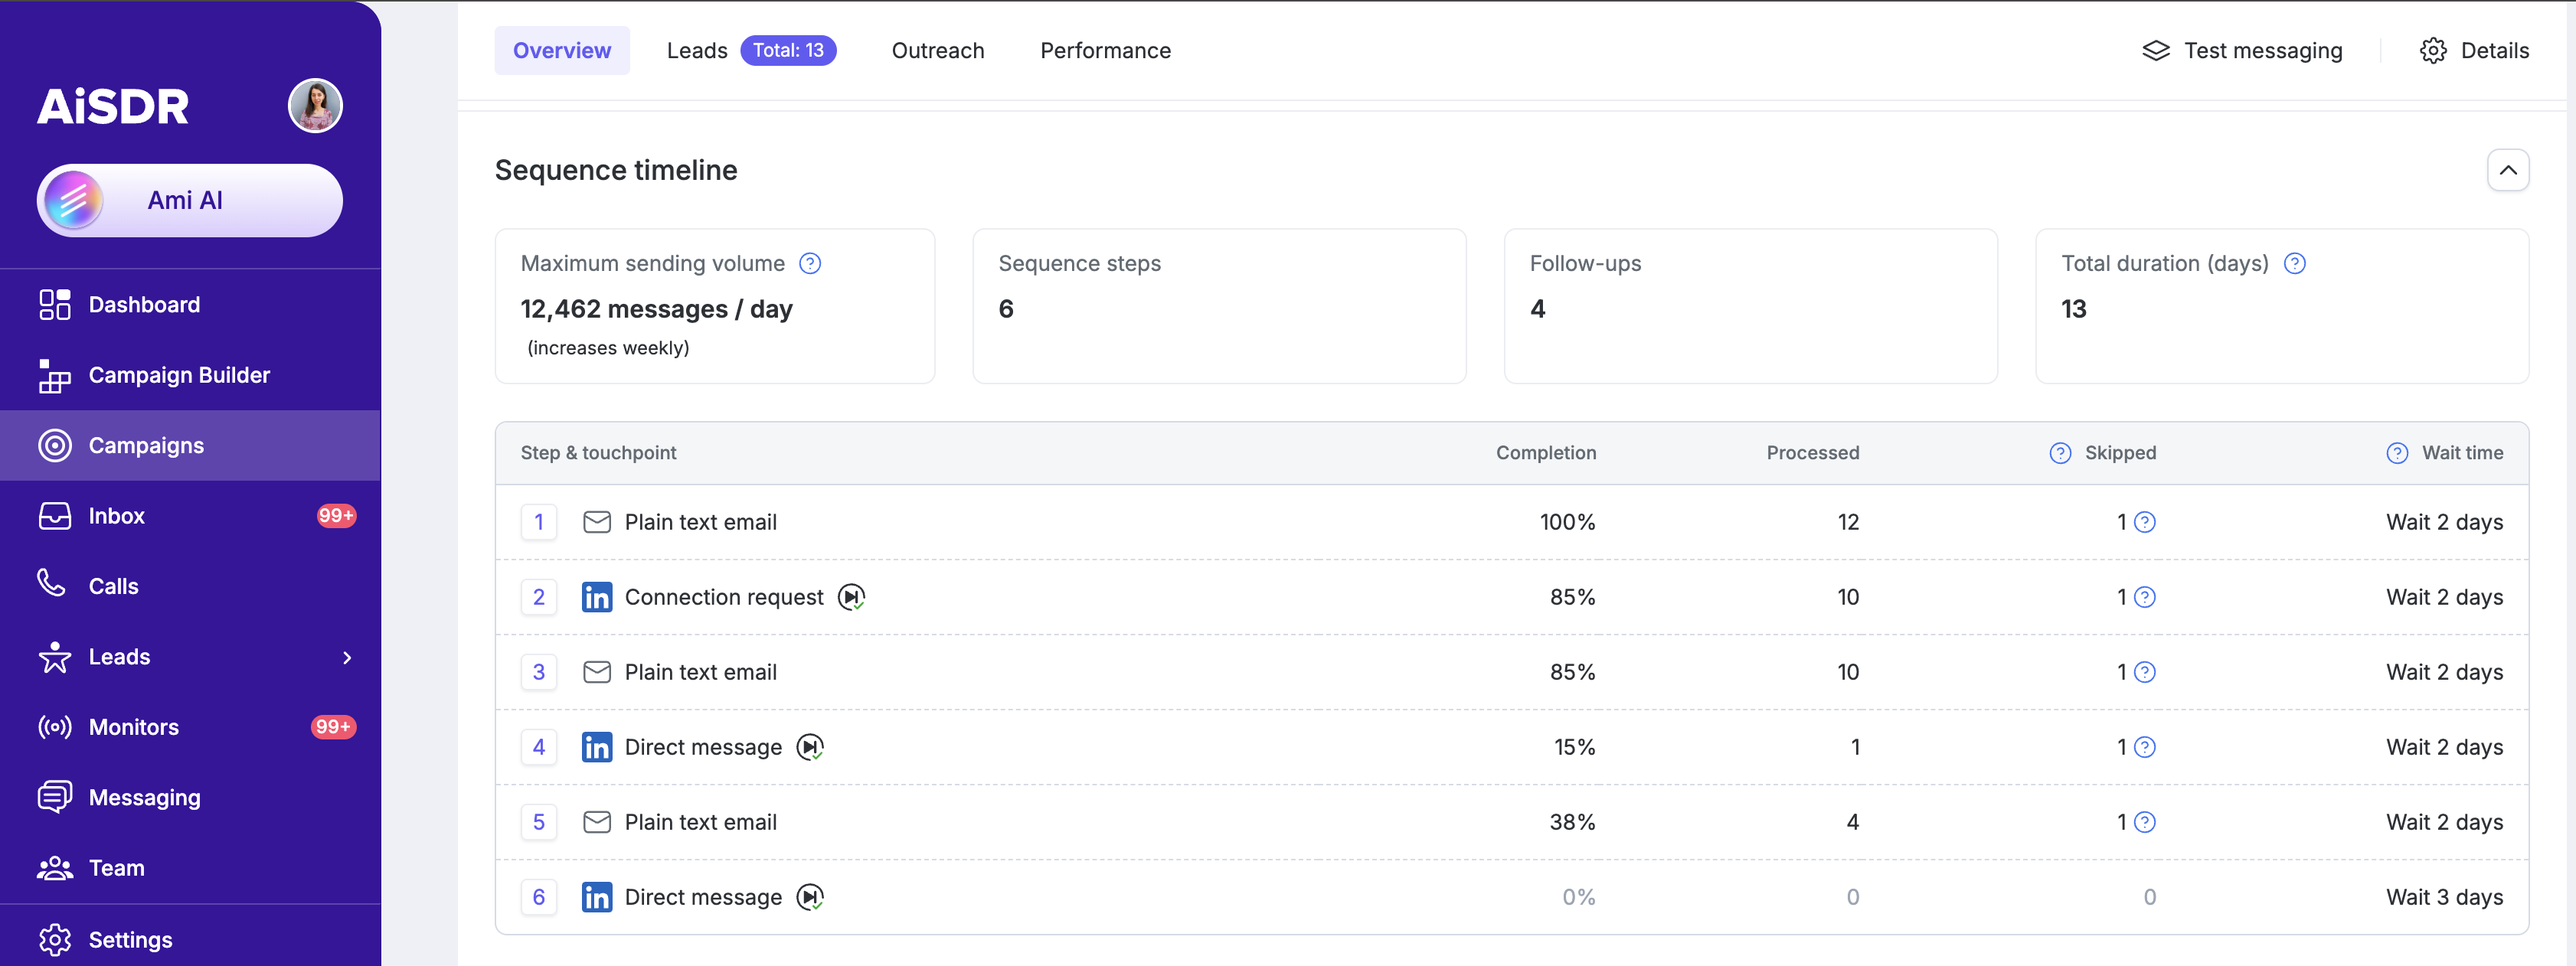
Task: Switch to the Overview tab
Action: (x=562, y=51)
